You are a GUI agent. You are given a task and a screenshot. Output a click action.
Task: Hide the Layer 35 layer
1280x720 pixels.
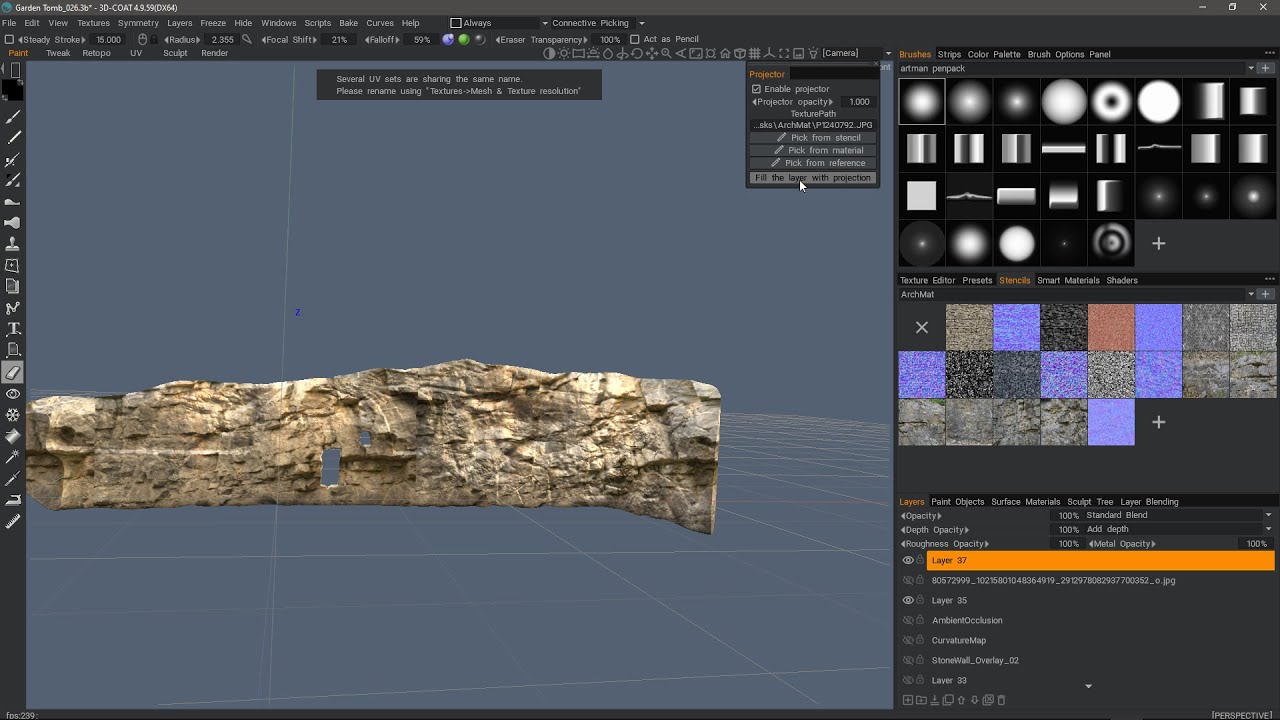[x=908, y=600]
